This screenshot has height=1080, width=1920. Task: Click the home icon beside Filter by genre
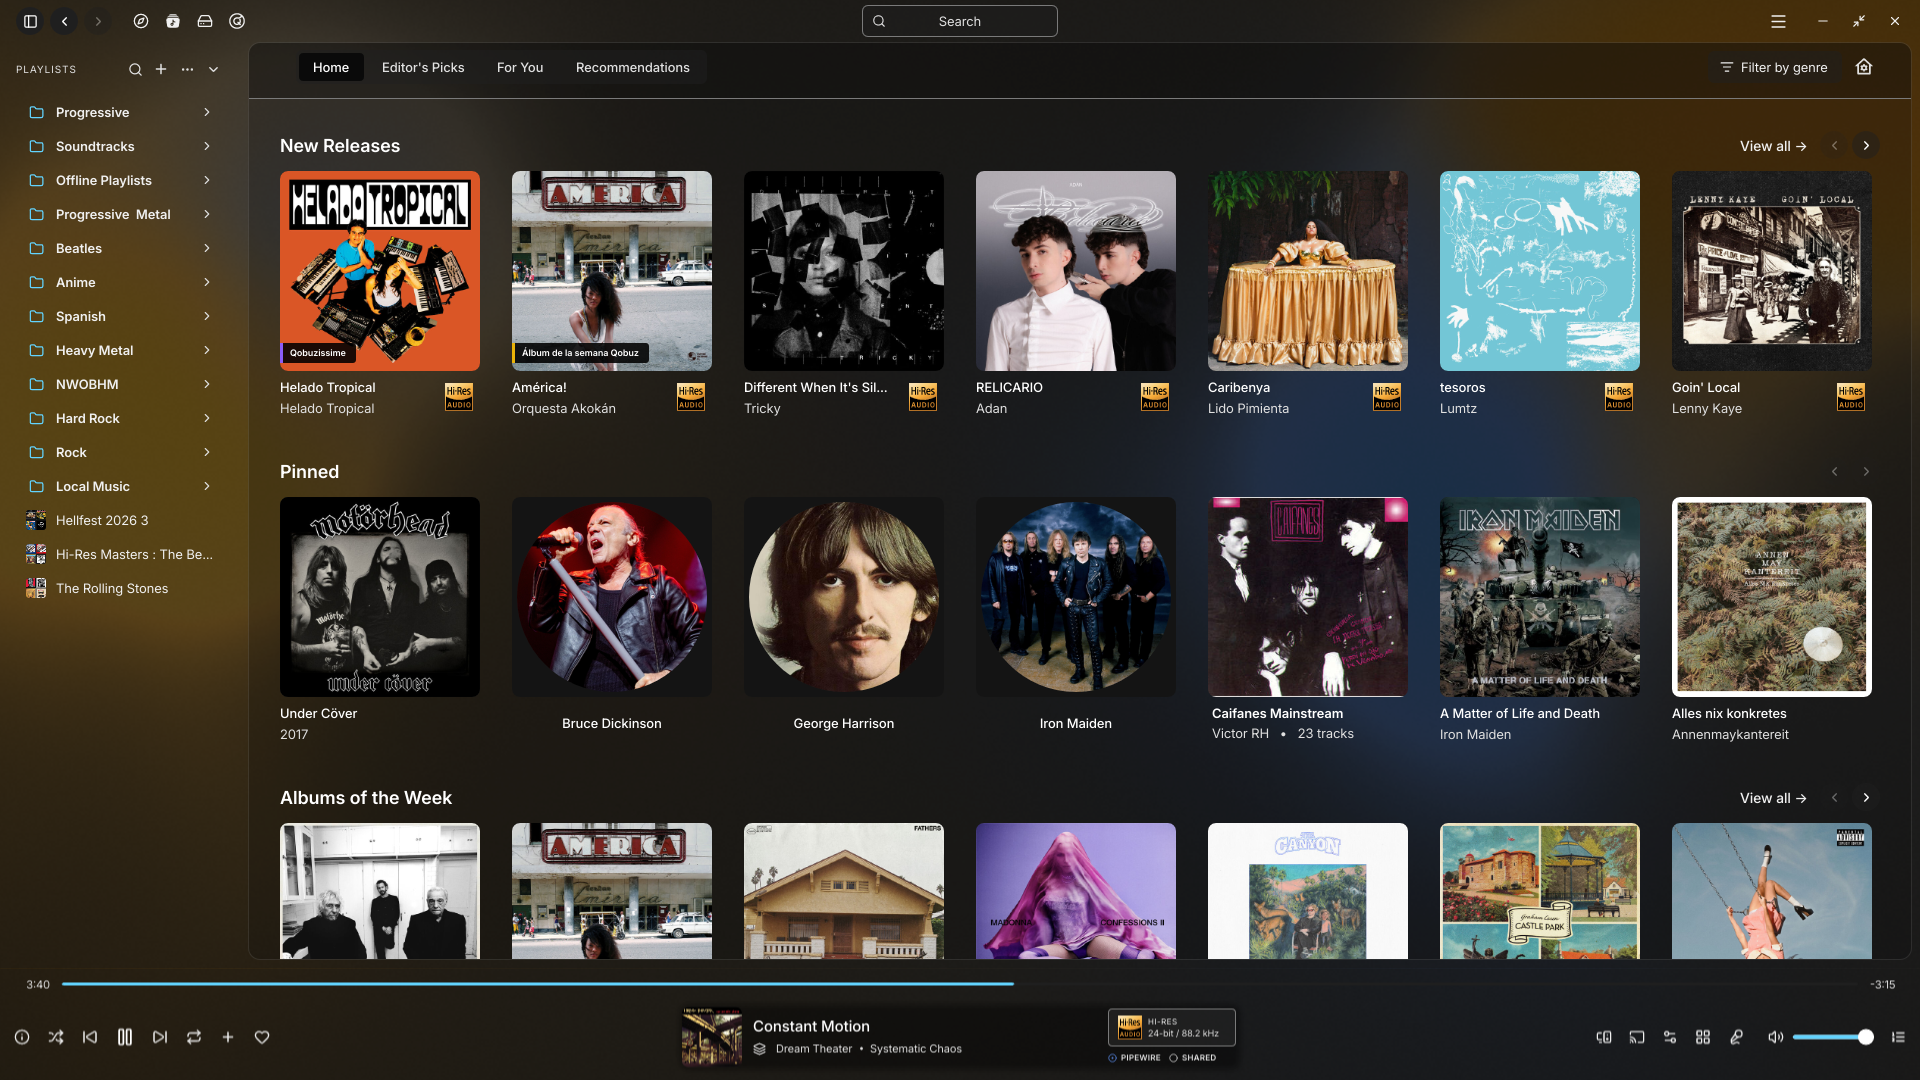[1864, 67]
